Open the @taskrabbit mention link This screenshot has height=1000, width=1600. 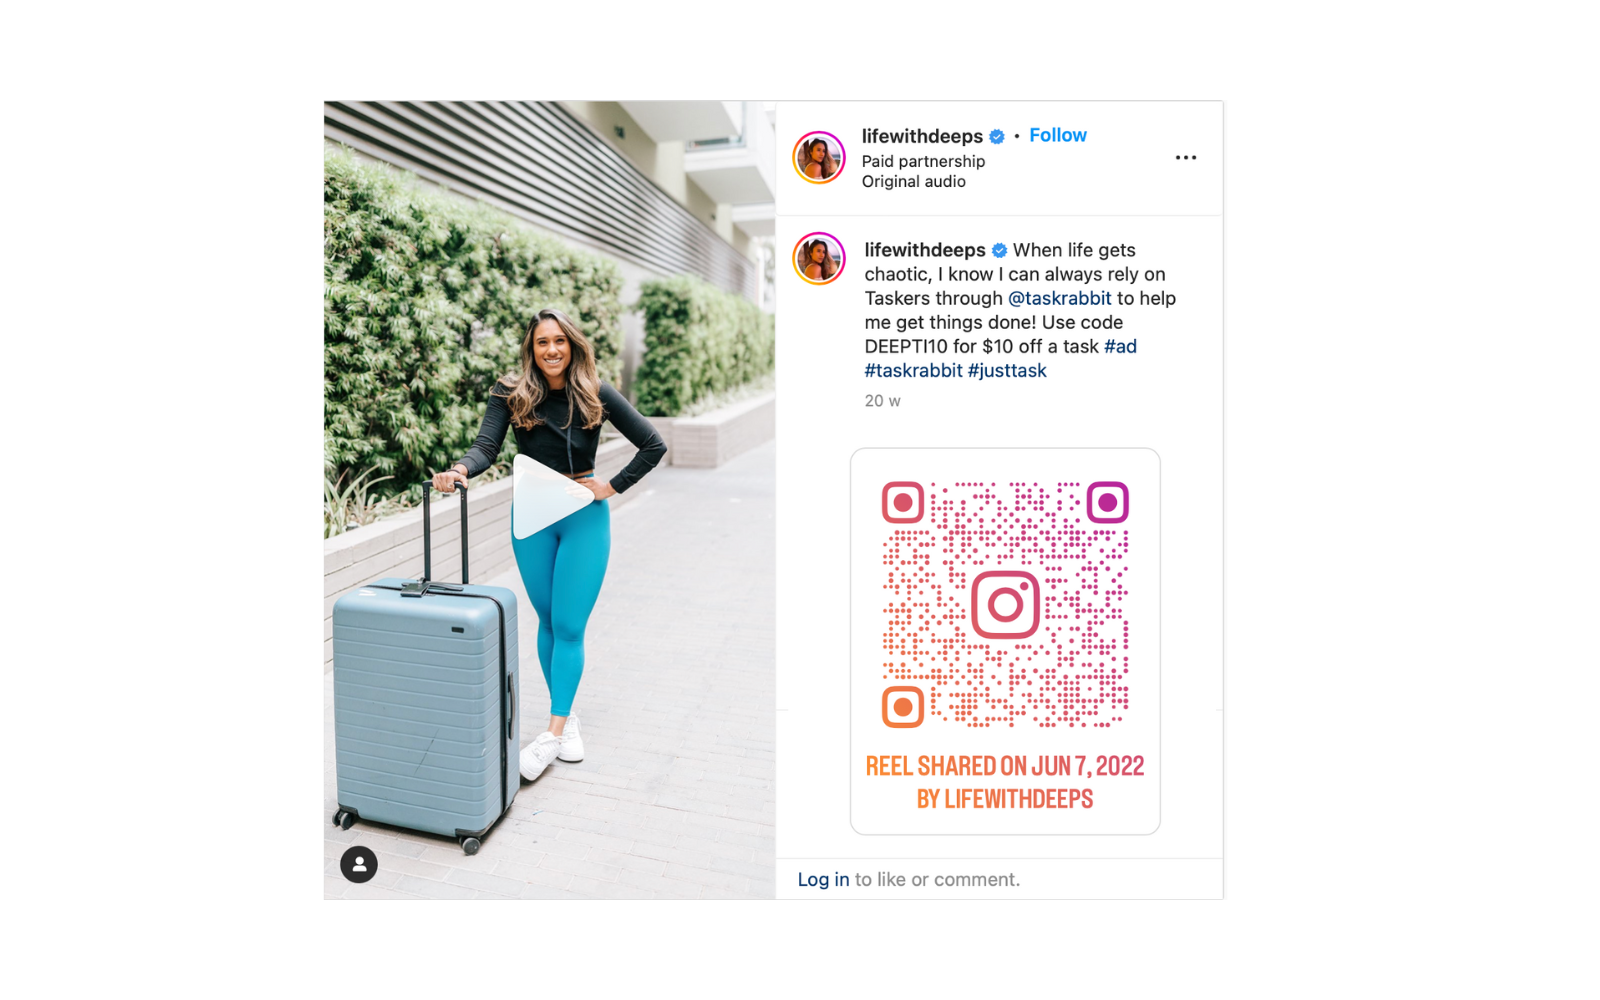(1059, 298)
